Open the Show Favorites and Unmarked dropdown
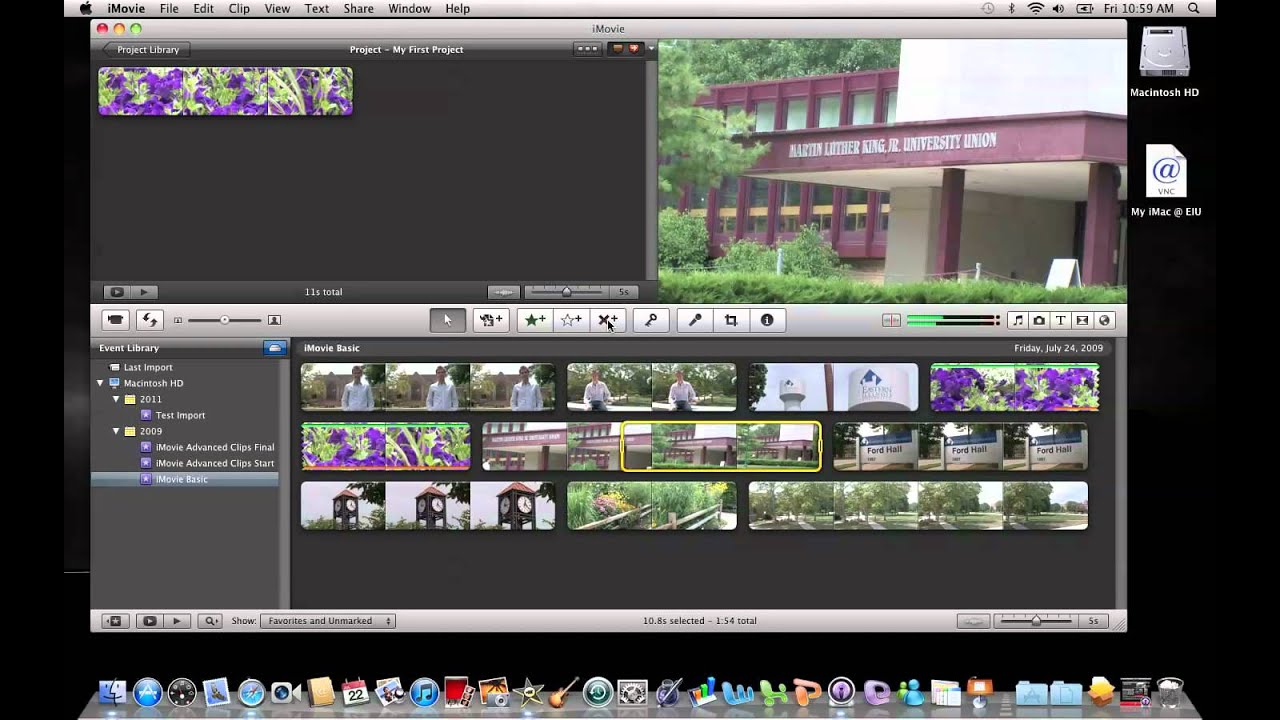 click(328, 621)
